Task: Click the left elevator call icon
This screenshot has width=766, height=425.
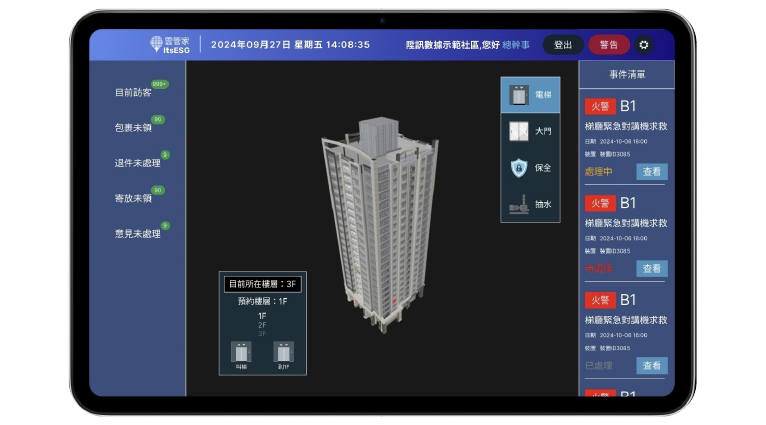Action: [241, 352]
